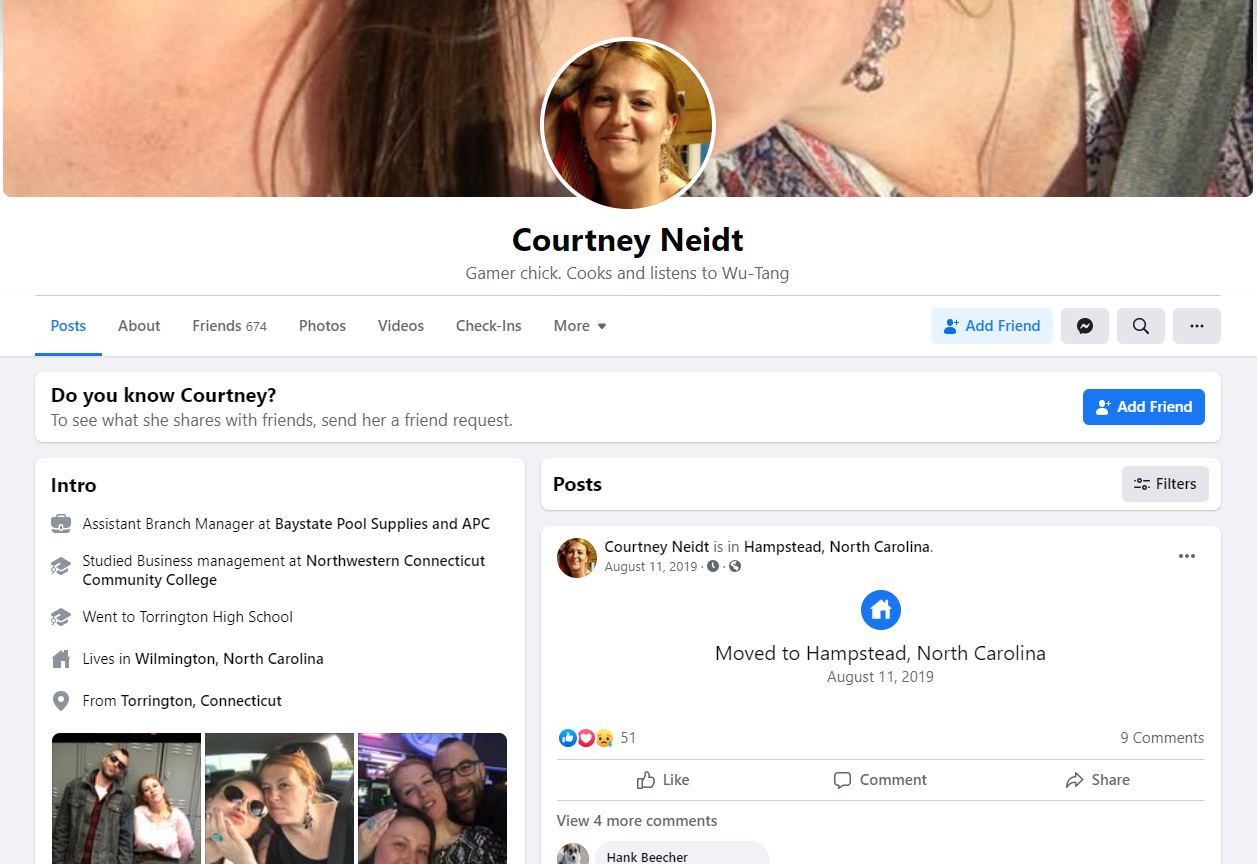
Task: Switch to the About tab
Action: [x=139, y=326]
